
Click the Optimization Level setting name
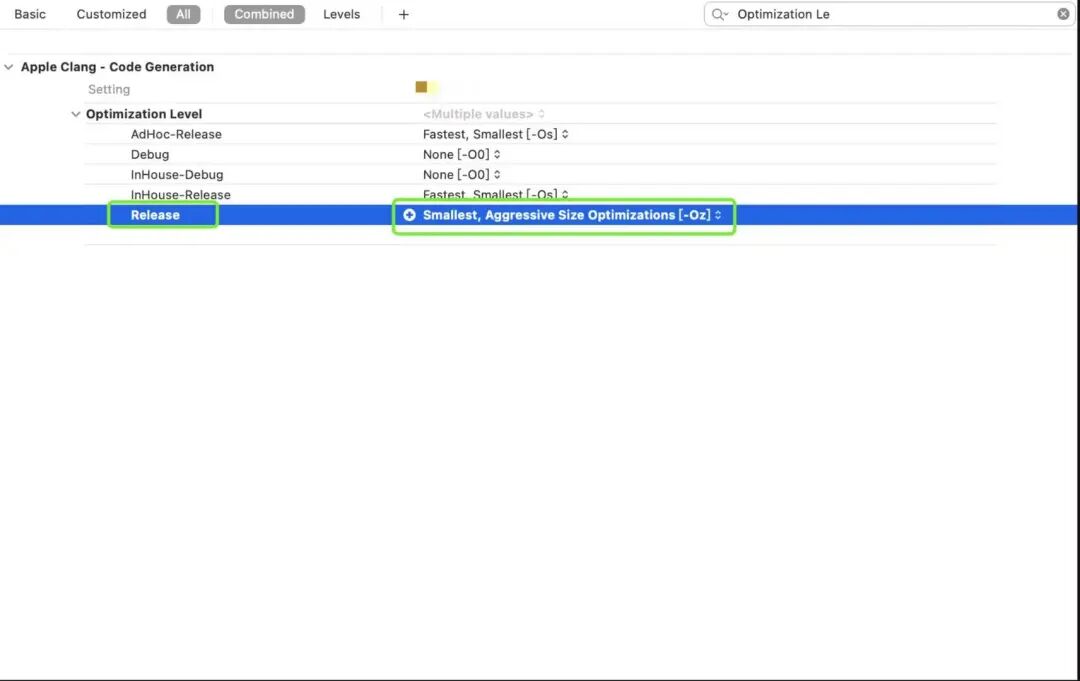pos(144,114)
